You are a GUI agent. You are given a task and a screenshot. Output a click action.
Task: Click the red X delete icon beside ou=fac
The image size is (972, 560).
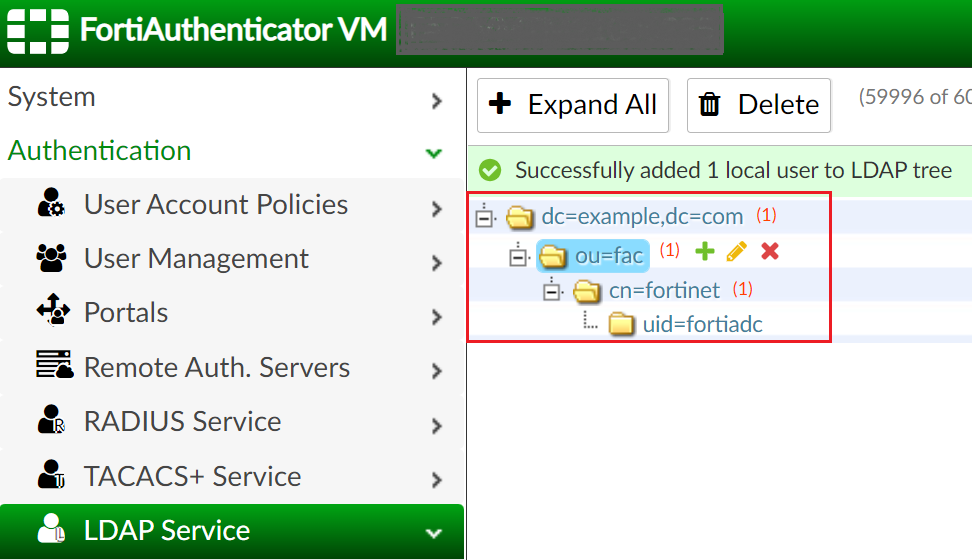[769, 252]
